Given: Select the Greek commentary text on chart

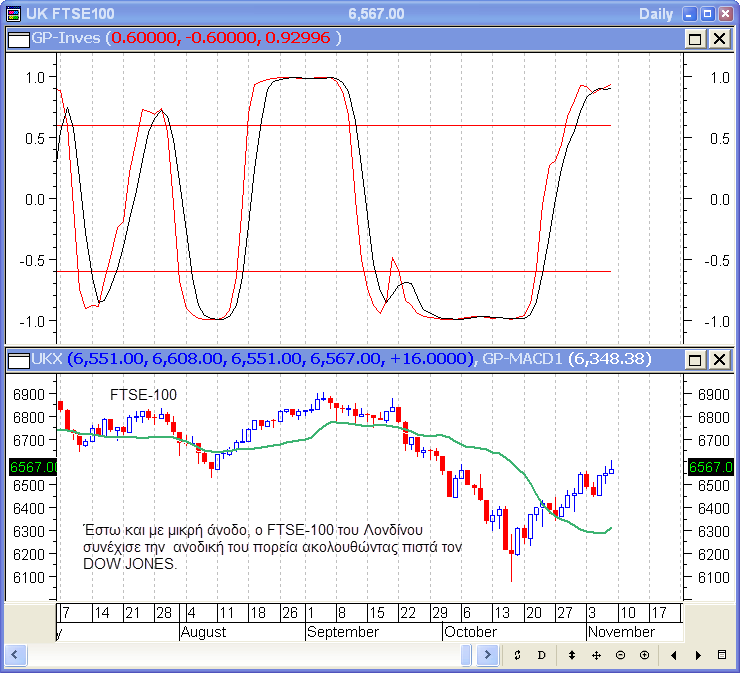Looking at the screenshot, I should (x=269, y=545).
